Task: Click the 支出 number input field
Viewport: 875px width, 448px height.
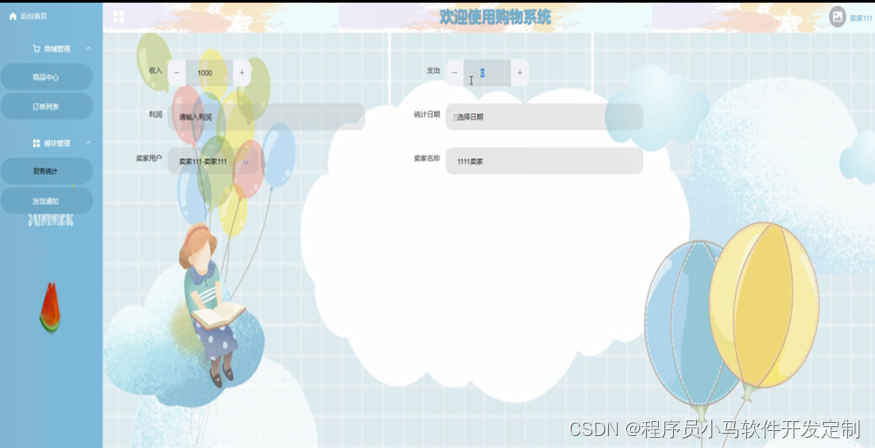Action: [487, 73]
